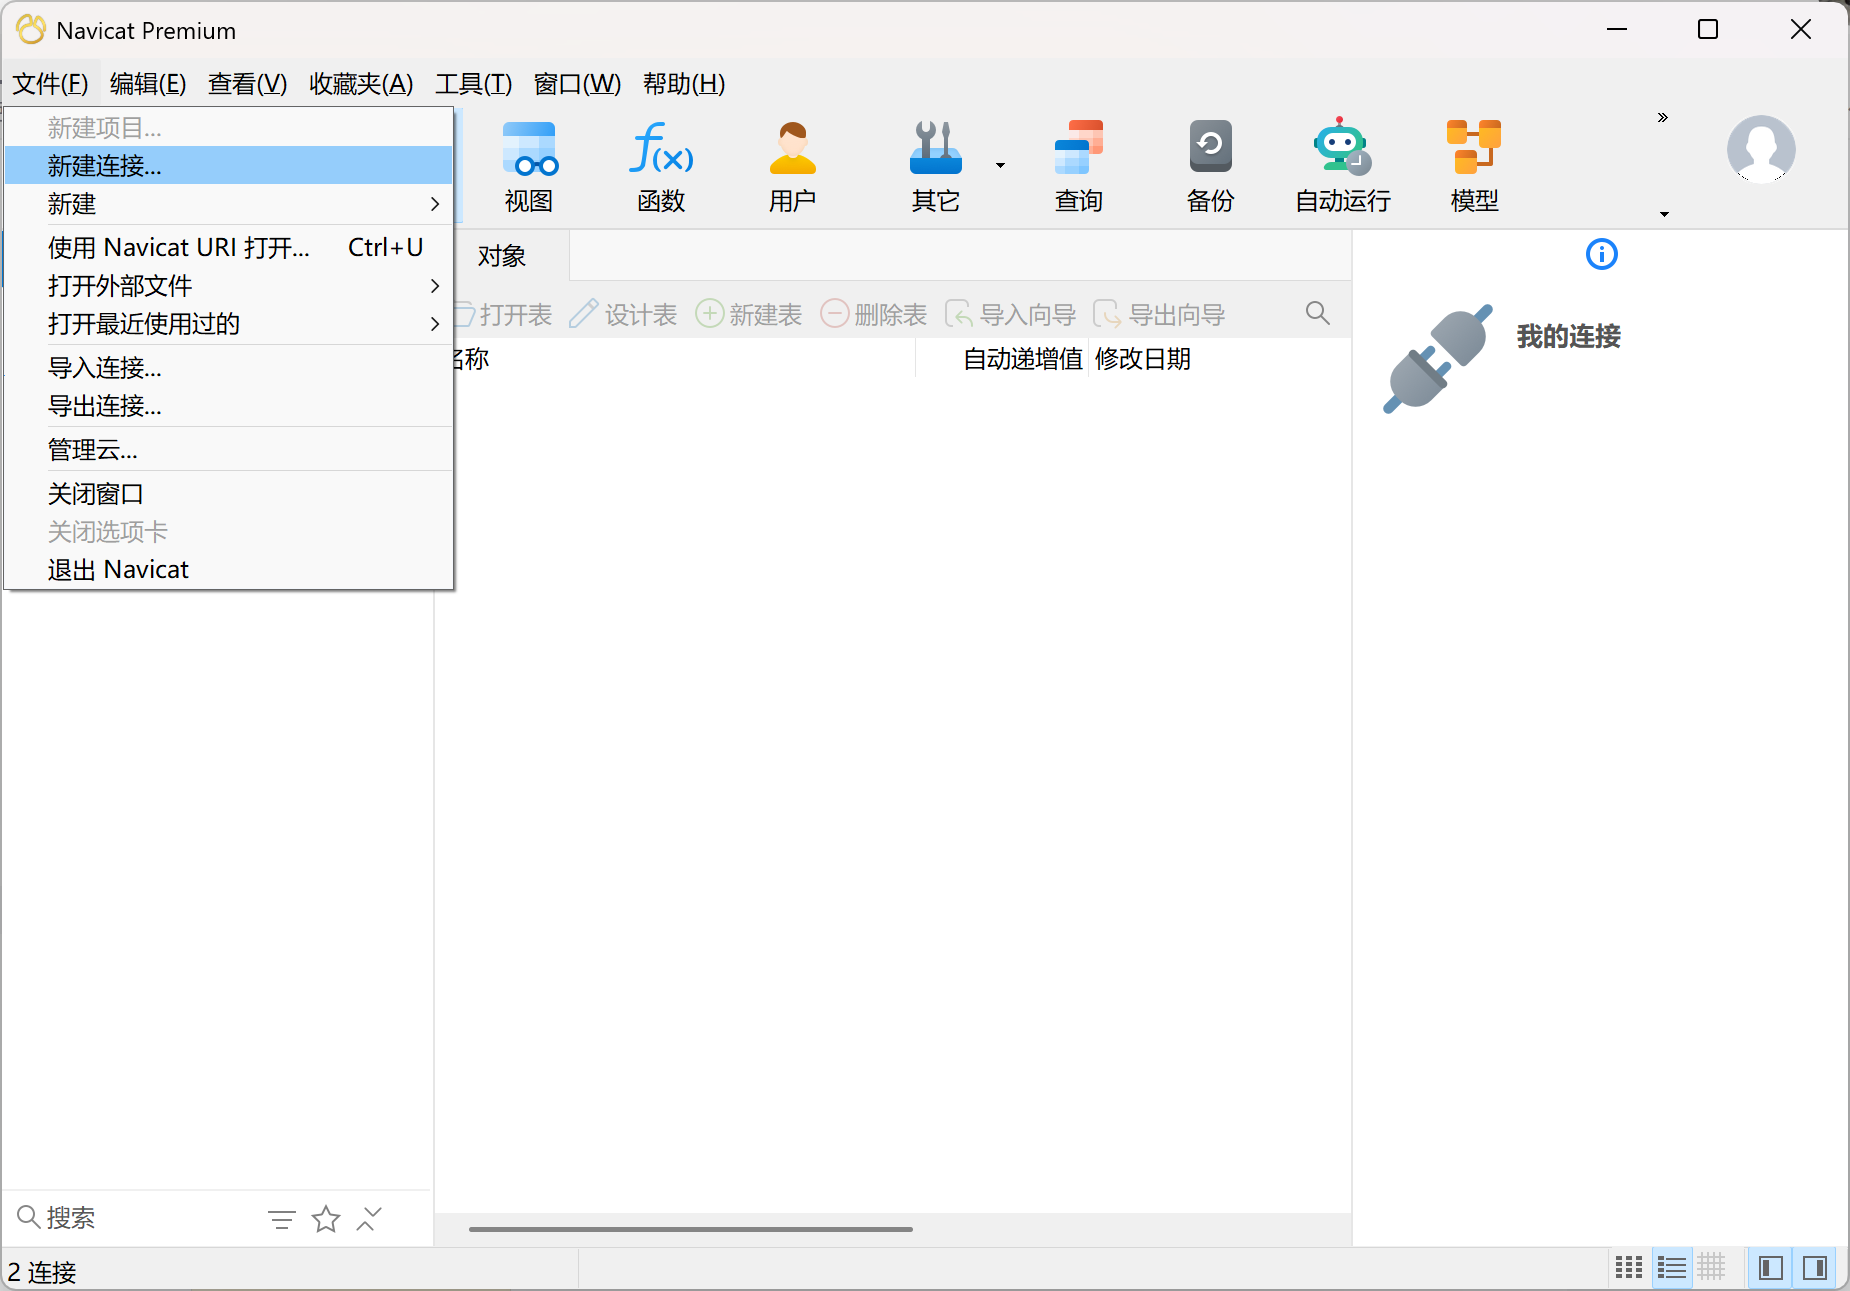This screenshot has width=1850, height=1291.
Task: Click the 设计表 button
Action: point(623,314)
